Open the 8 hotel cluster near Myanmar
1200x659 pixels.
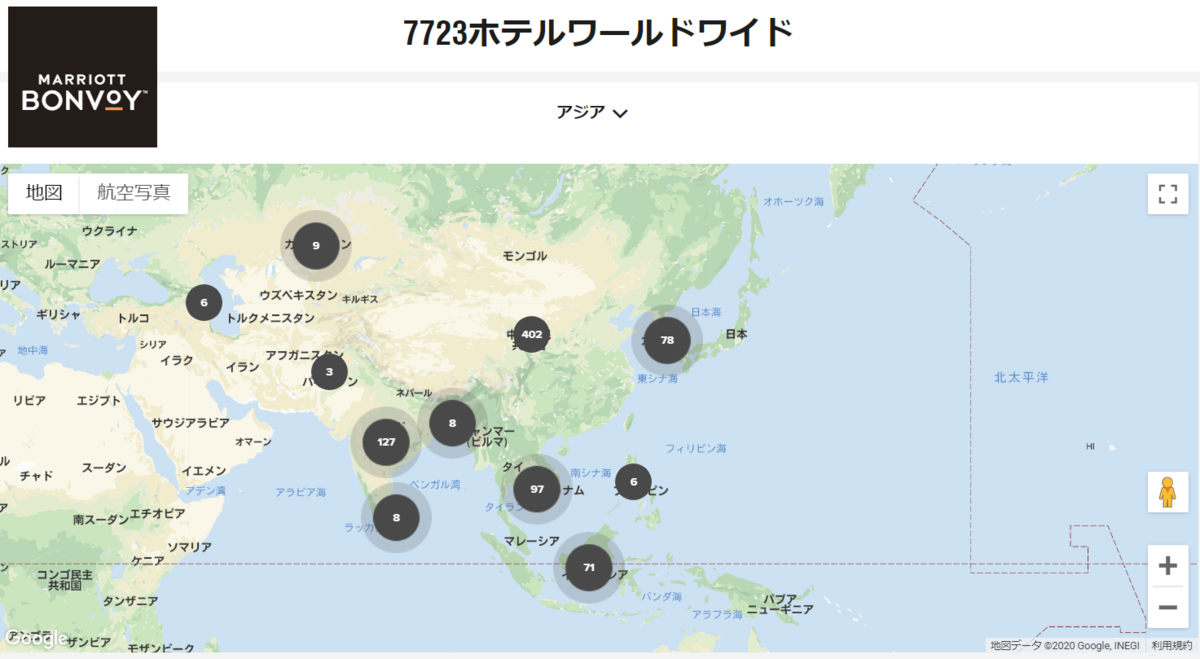[452, 423]
